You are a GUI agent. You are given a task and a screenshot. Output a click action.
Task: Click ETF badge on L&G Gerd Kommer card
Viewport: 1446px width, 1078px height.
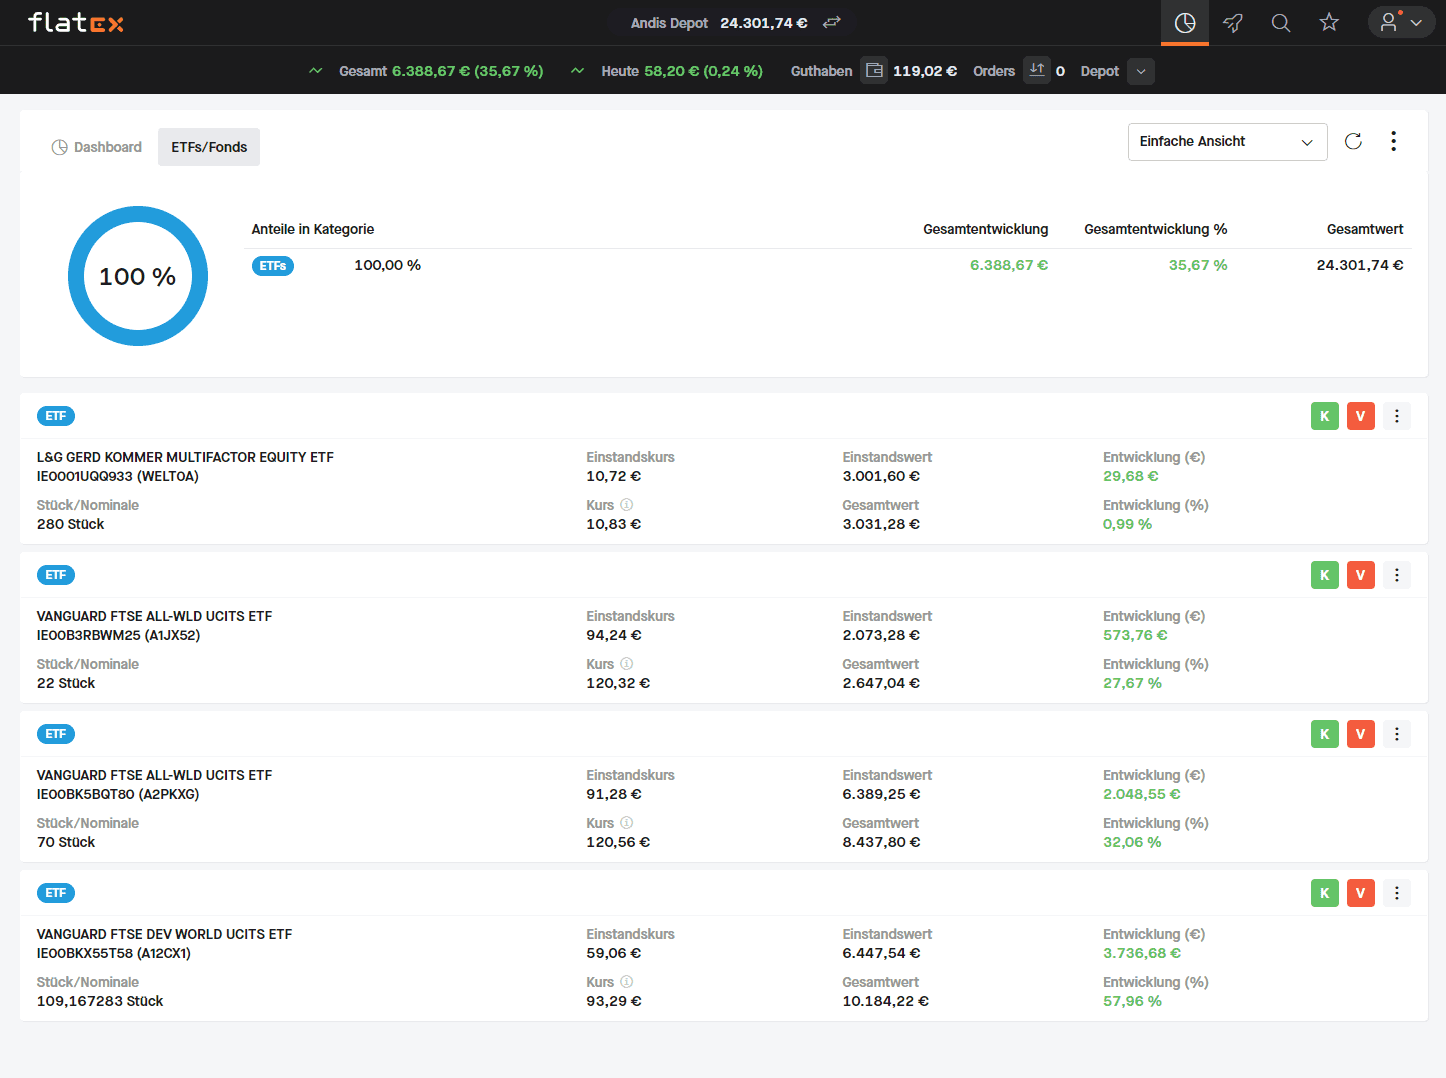coord(56,416)
